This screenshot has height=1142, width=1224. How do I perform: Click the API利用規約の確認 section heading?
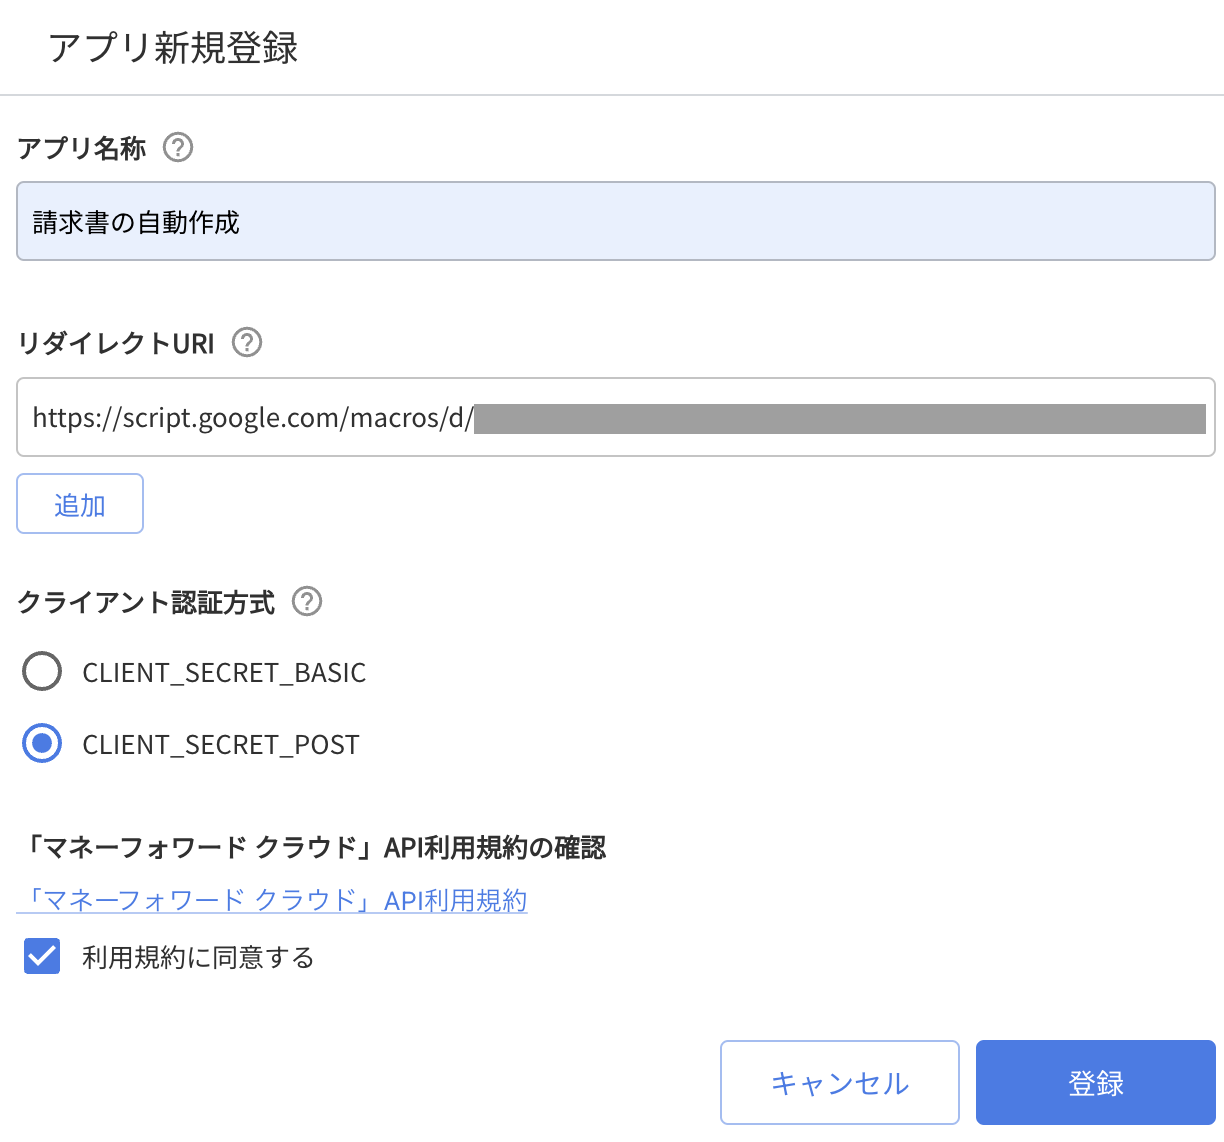tap(312, 848)
